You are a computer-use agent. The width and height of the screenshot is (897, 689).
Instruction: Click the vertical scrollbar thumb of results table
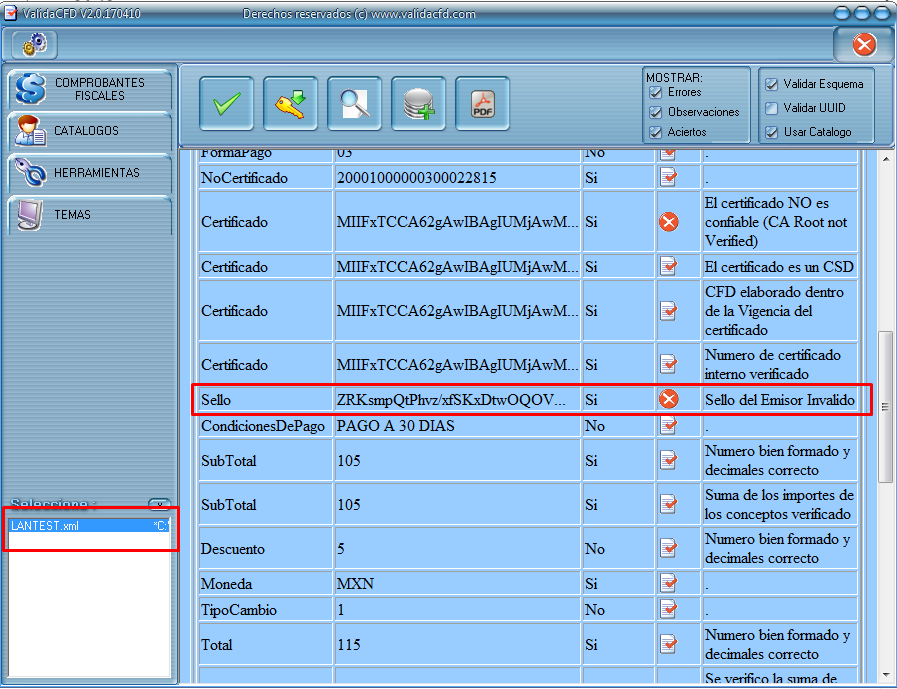click(885, 407)
